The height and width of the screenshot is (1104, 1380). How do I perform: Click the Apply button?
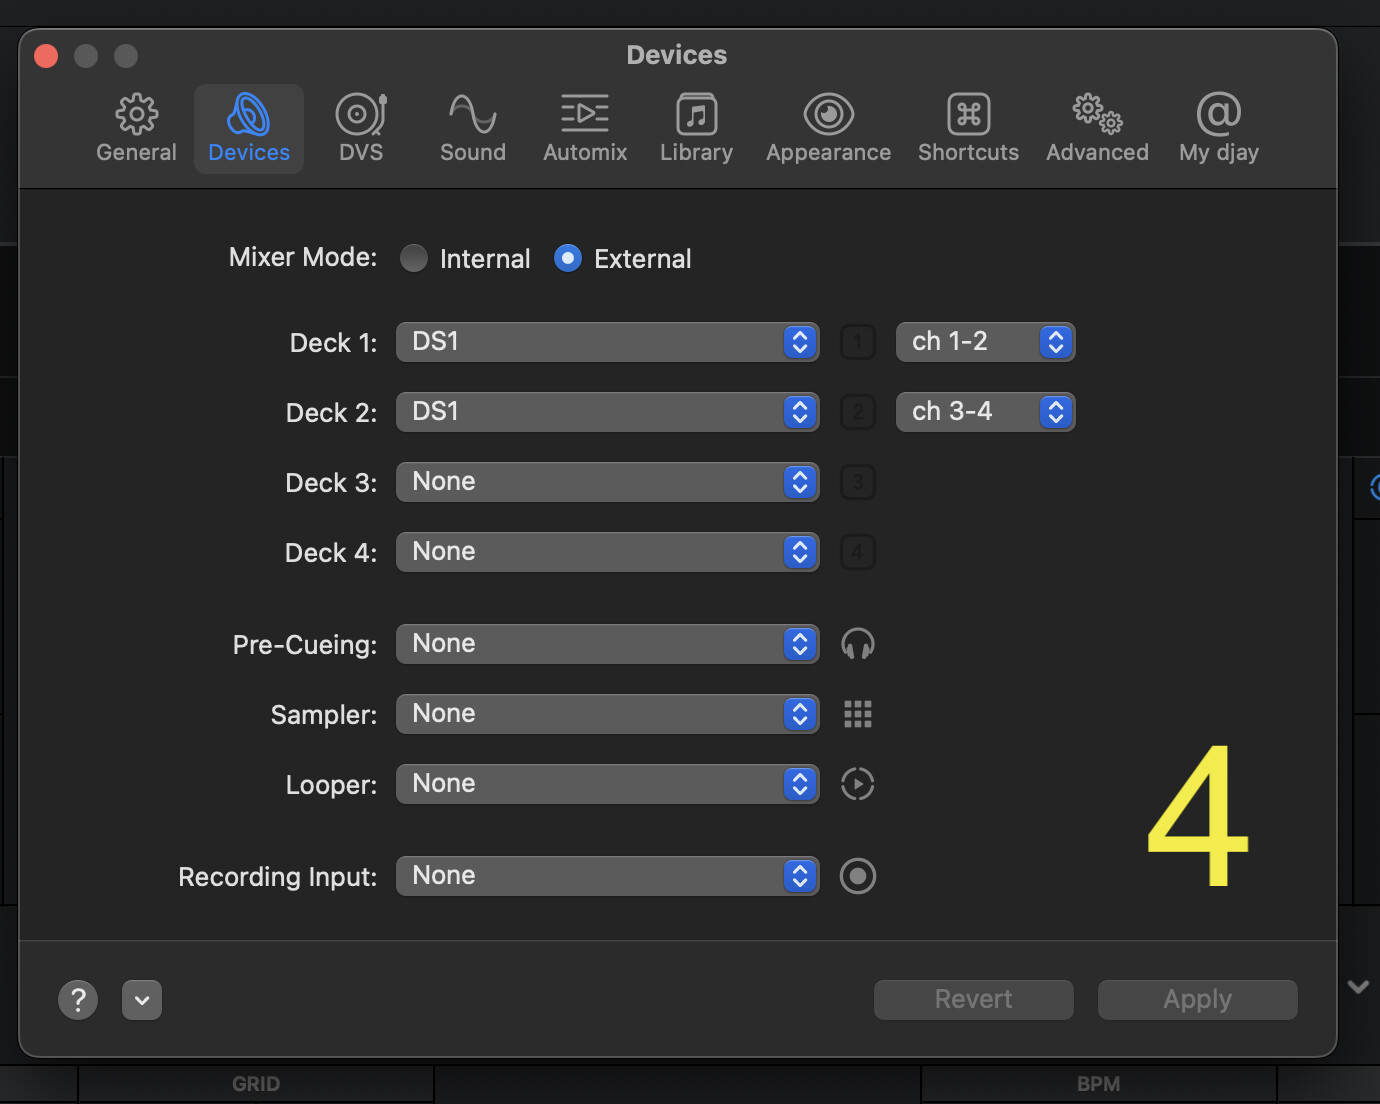click(1197, 1000)
